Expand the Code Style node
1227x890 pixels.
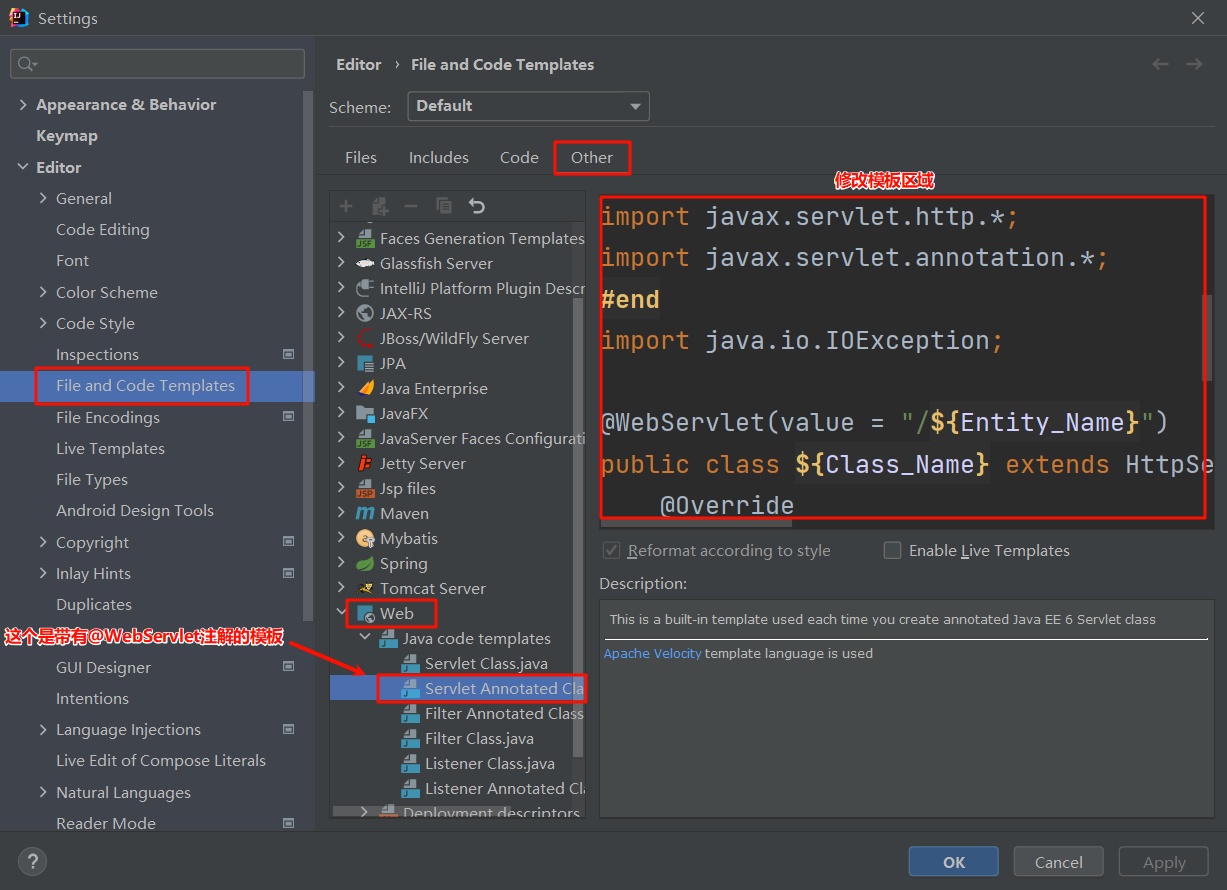[x=43, y=323]
